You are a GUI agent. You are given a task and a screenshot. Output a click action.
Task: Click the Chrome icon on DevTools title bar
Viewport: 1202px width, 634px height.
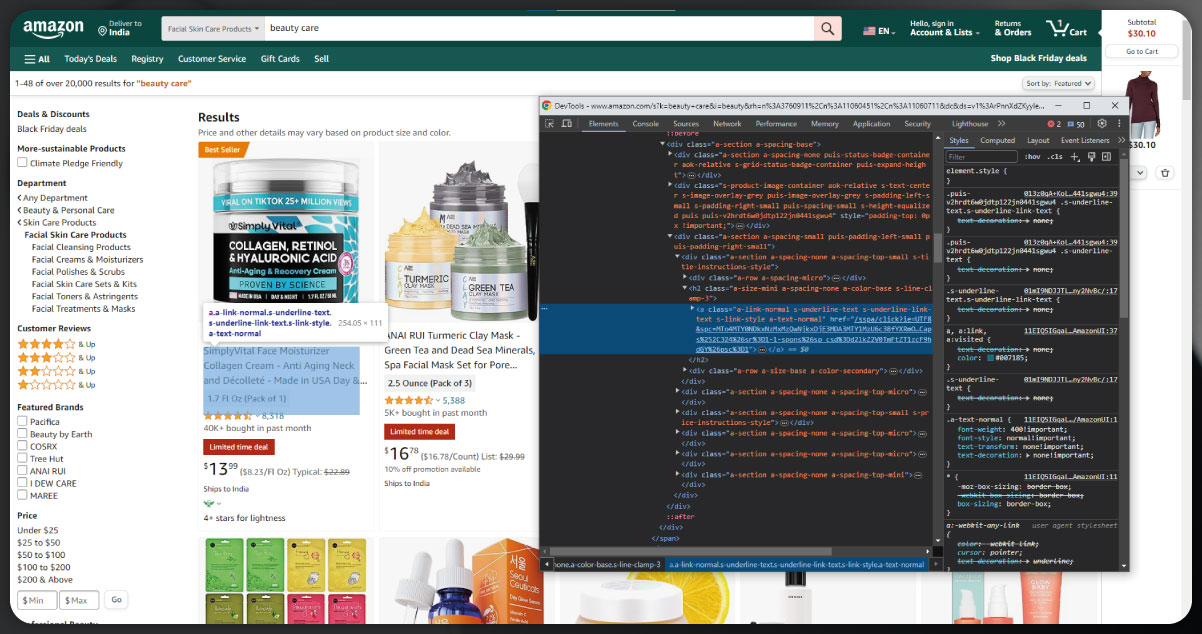pyautogui.click(x=546, y=105)
